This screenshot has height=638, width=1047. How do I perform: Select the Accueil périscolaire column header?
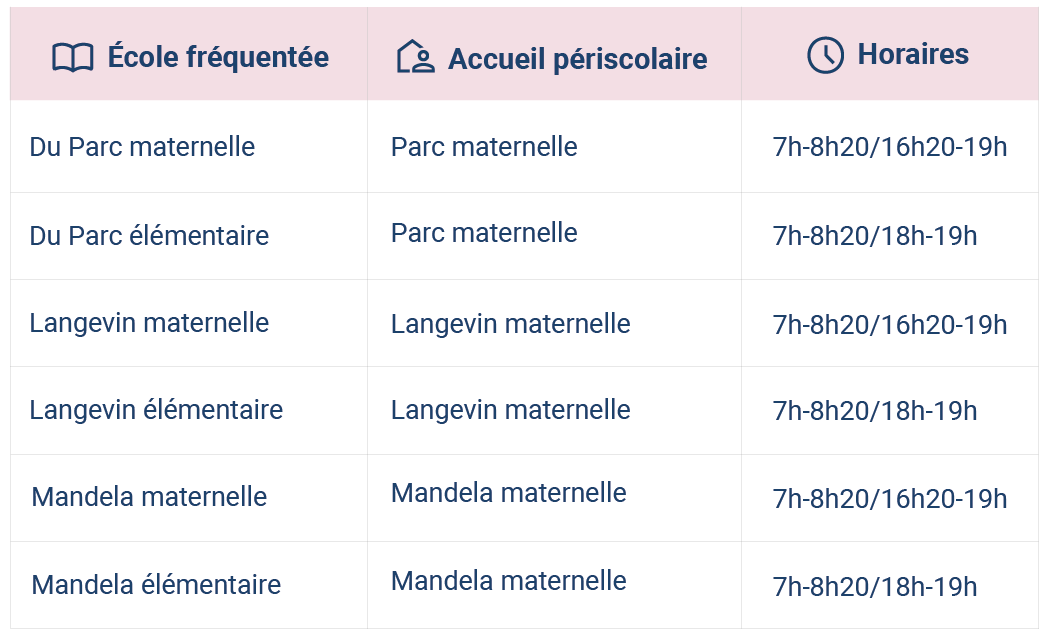578,59
